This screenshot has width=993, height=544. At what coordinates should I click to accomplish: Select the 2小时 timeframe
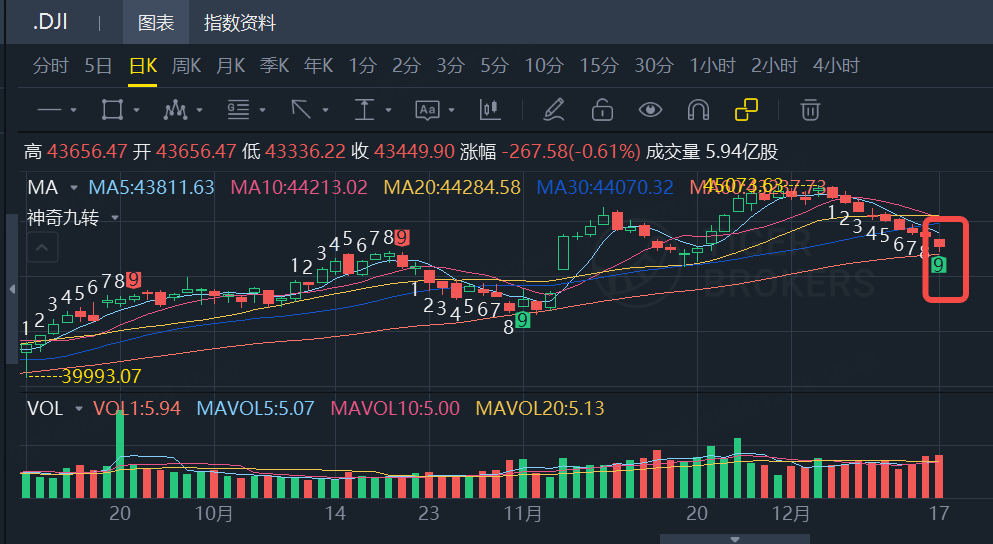[774, 65]
